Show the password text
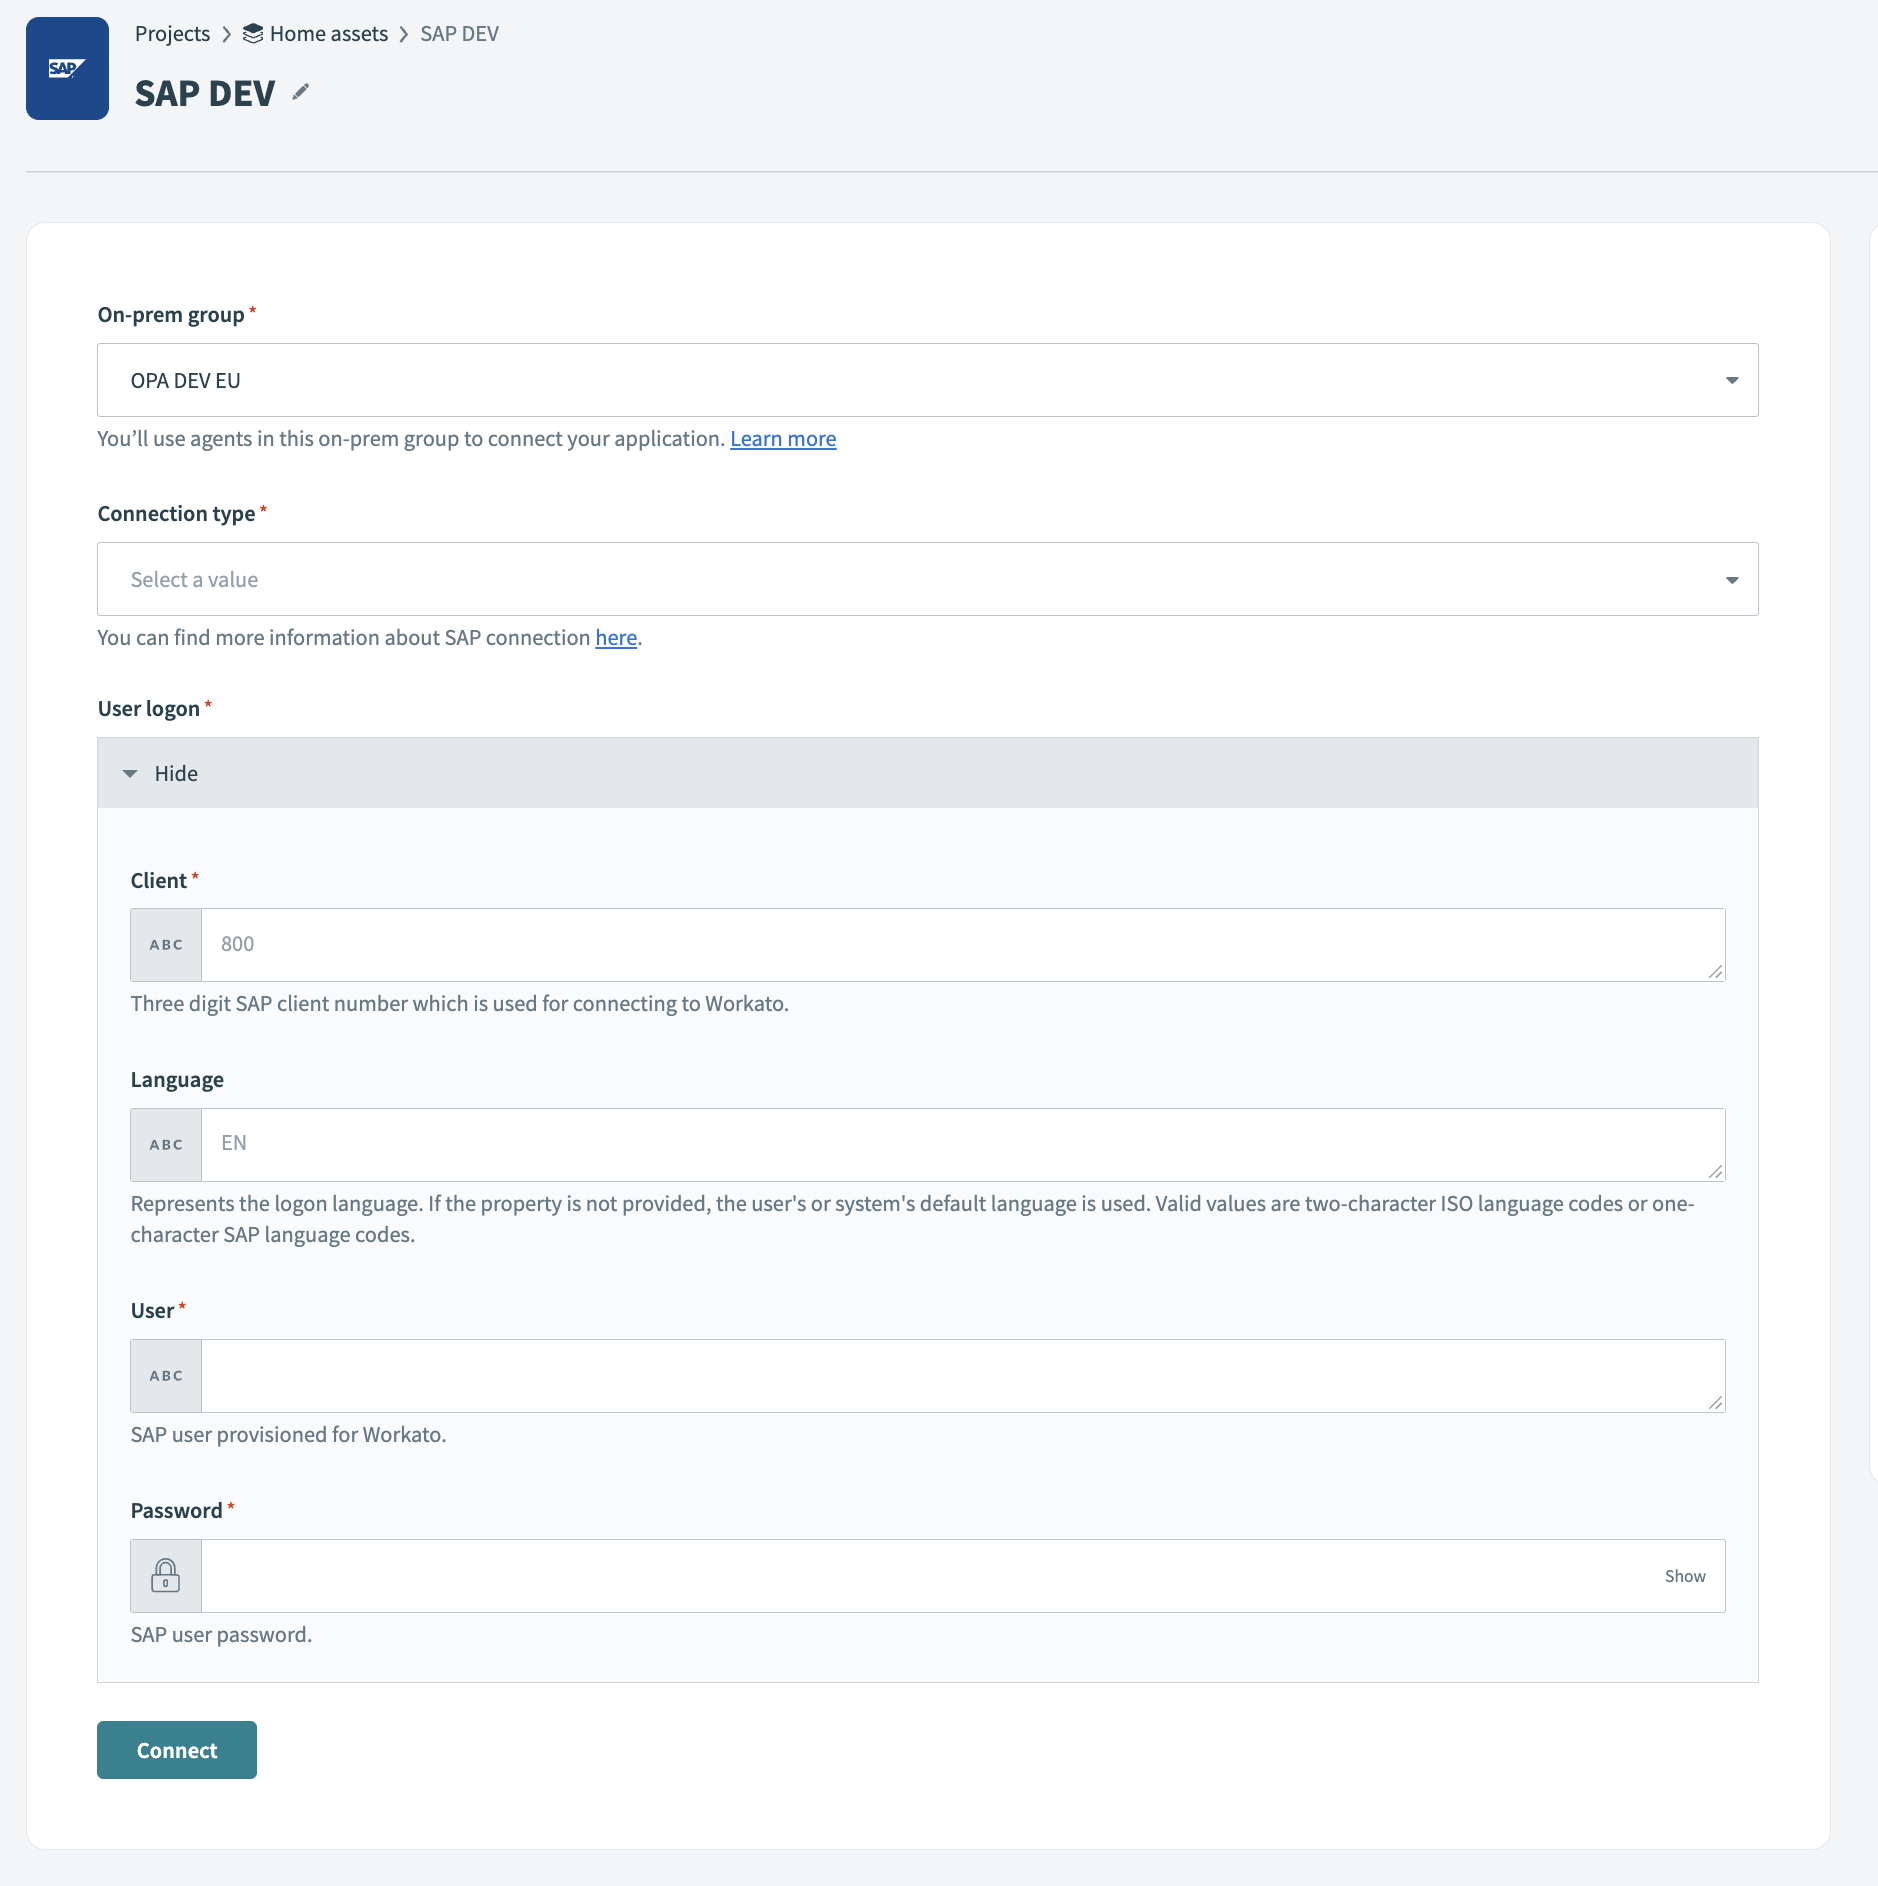1878x1886 pixels. pyautogui.click(x=1684, y=1576)
